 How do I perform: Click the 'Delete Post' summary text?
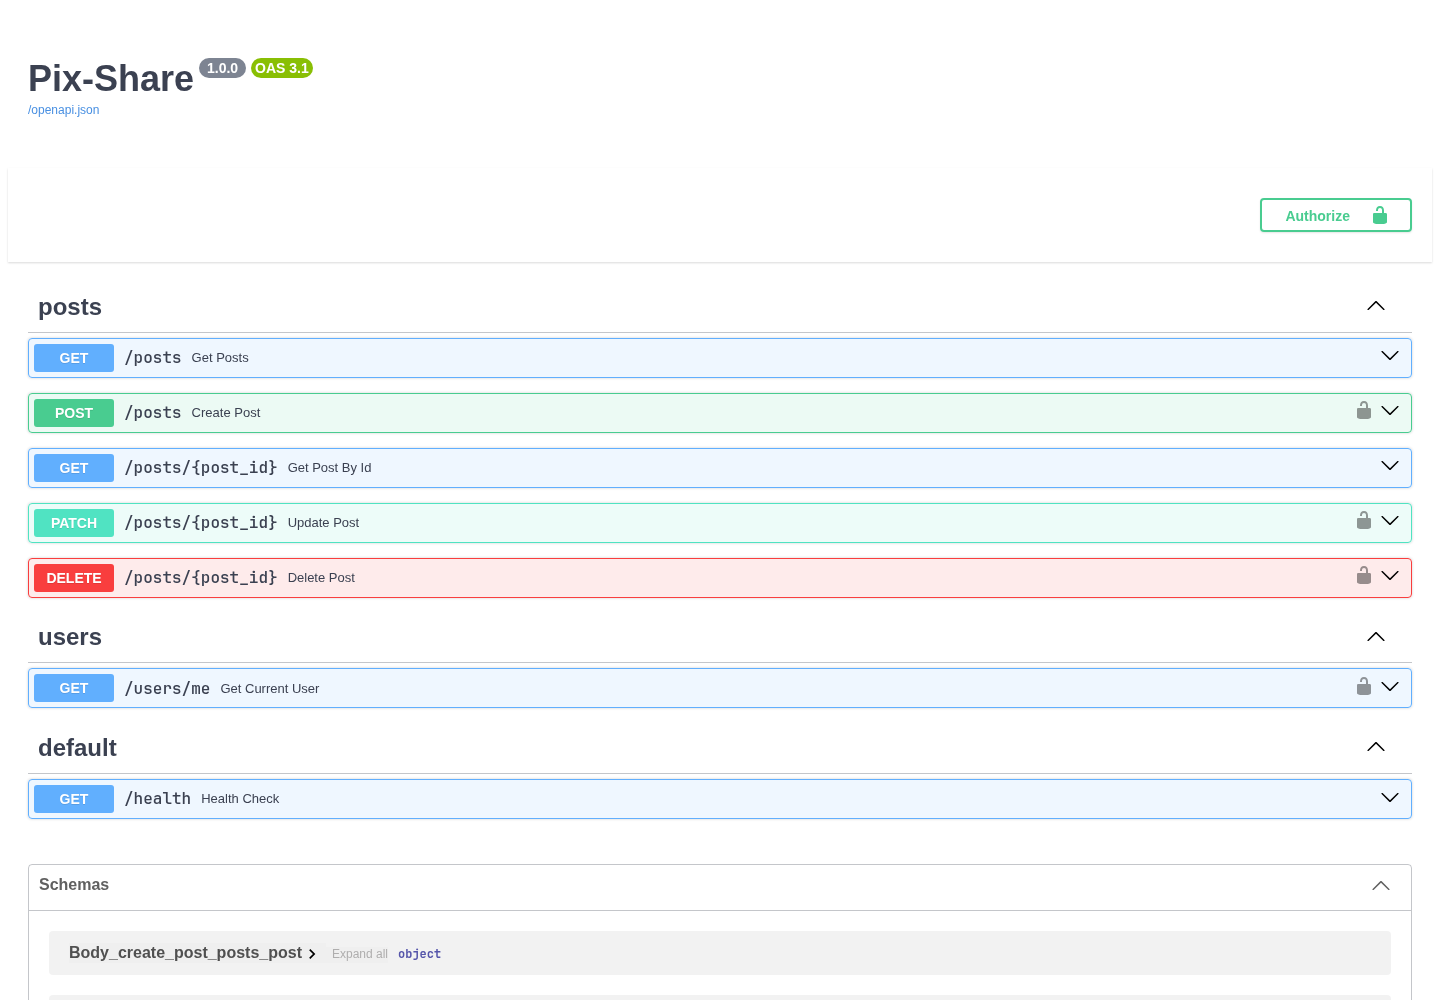(x=321, y=578)
